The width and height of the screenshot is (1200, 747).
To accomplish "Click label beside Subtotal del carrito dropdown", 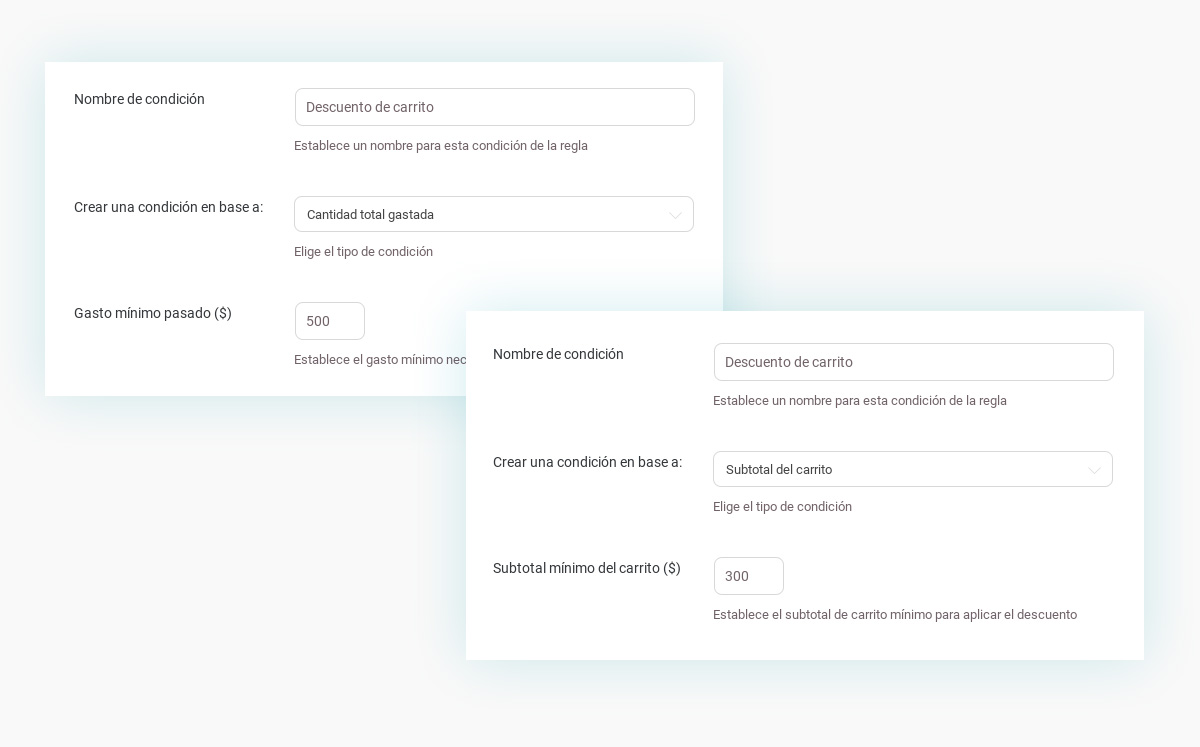I will (587, 462).
